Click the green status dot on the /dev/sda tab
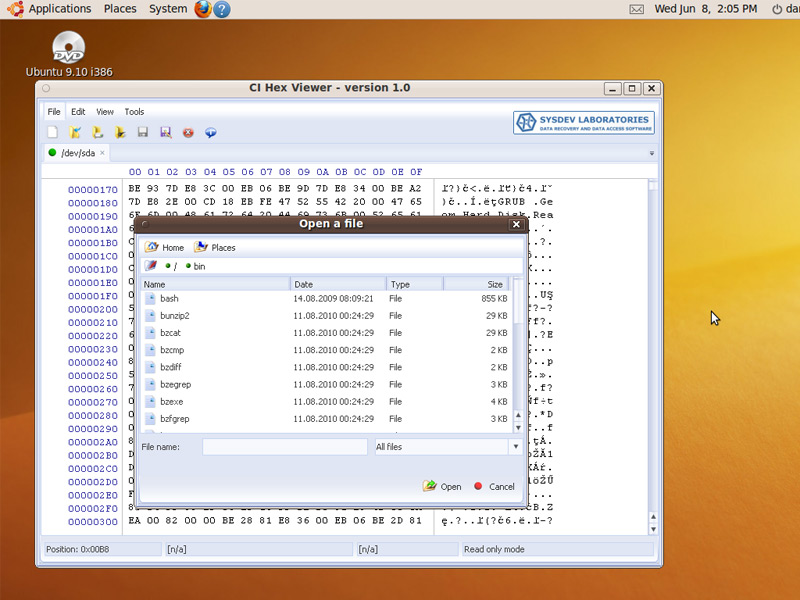The height and width of the screenshot is (600, 800). 51,154
